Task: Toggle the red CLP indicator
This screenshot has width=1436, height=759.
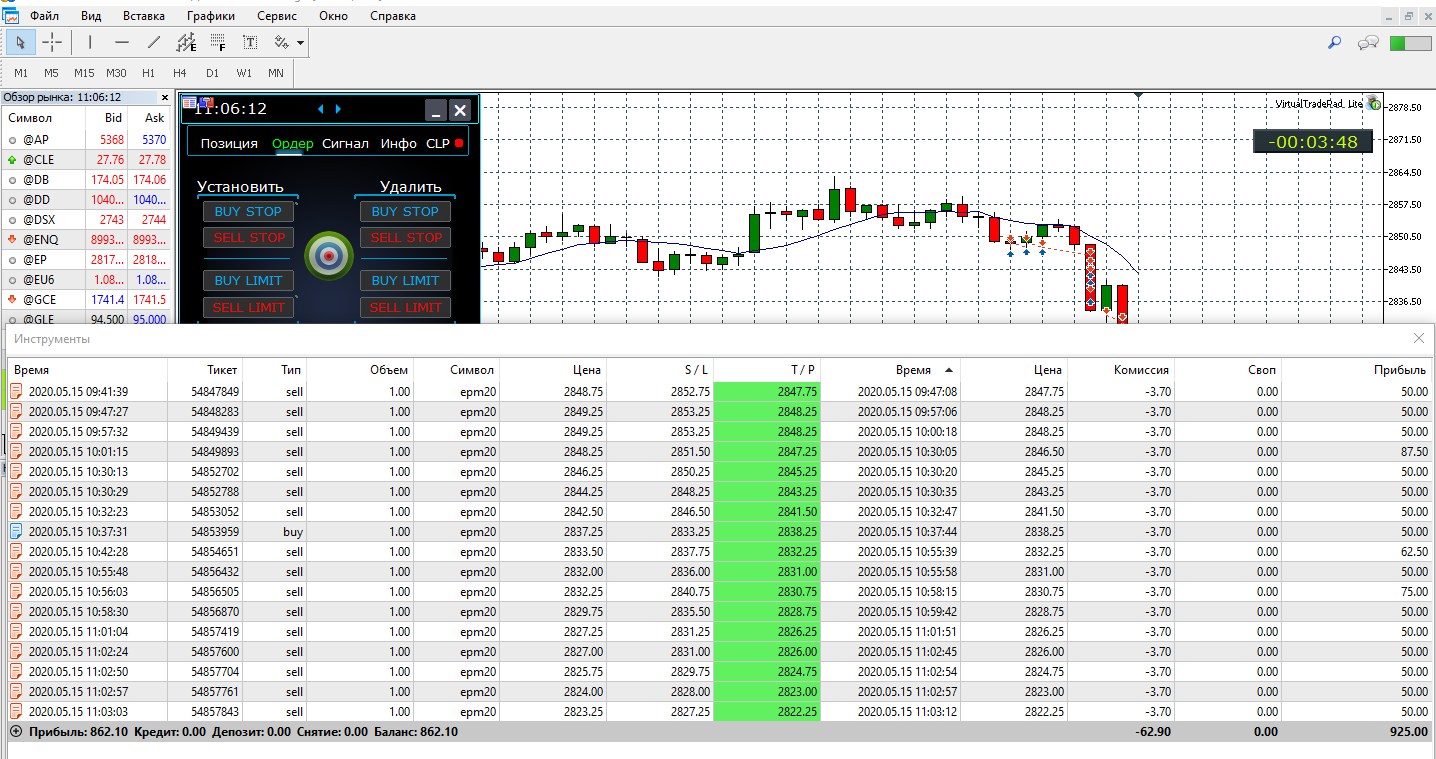Action: pos(459,144)
